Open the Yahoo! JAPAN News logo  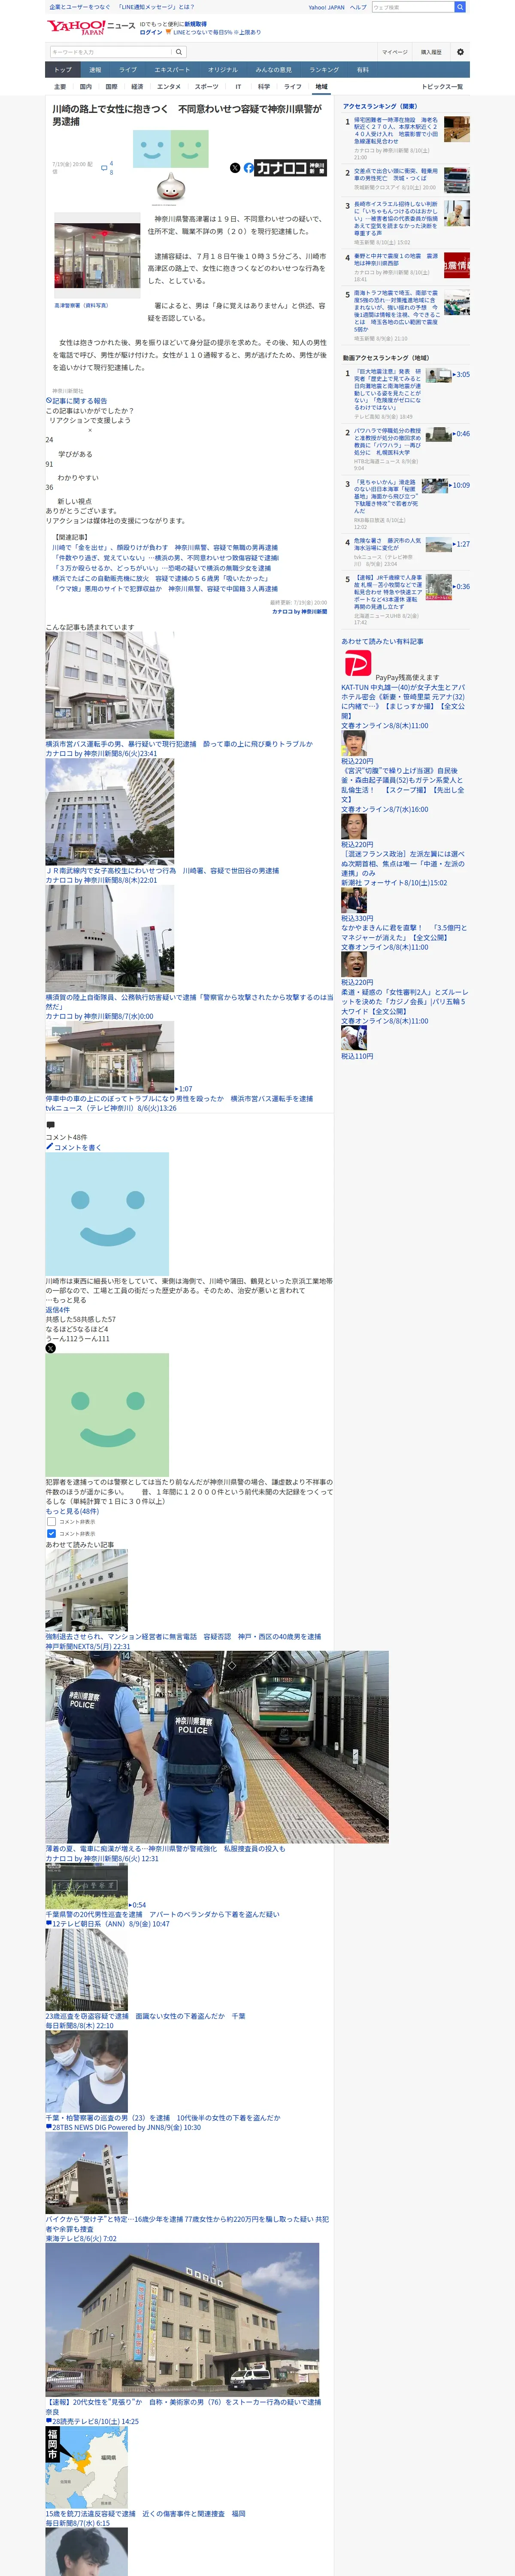[91, 27]
